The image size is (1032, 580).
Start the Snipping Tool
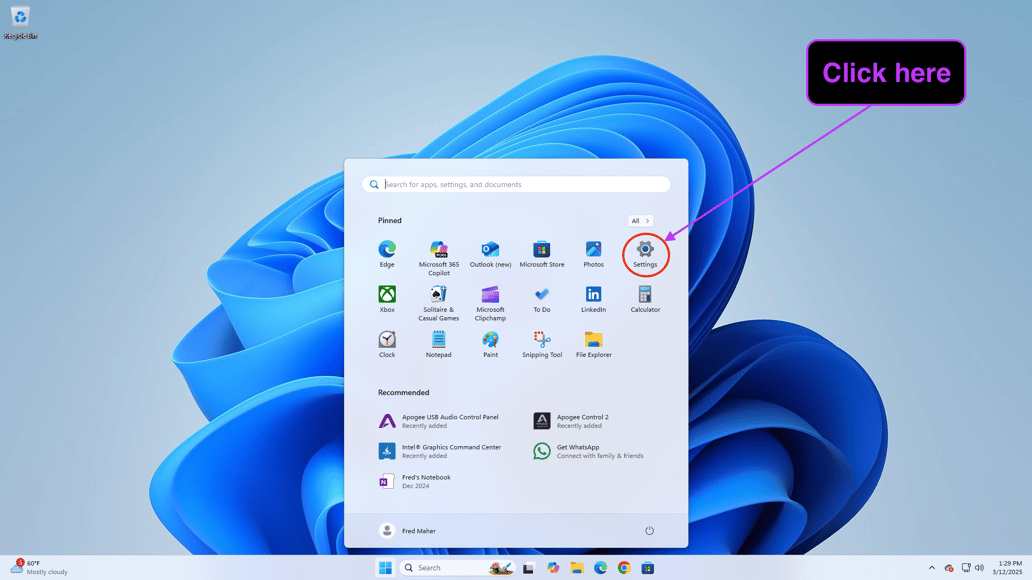tap(541, 340)
